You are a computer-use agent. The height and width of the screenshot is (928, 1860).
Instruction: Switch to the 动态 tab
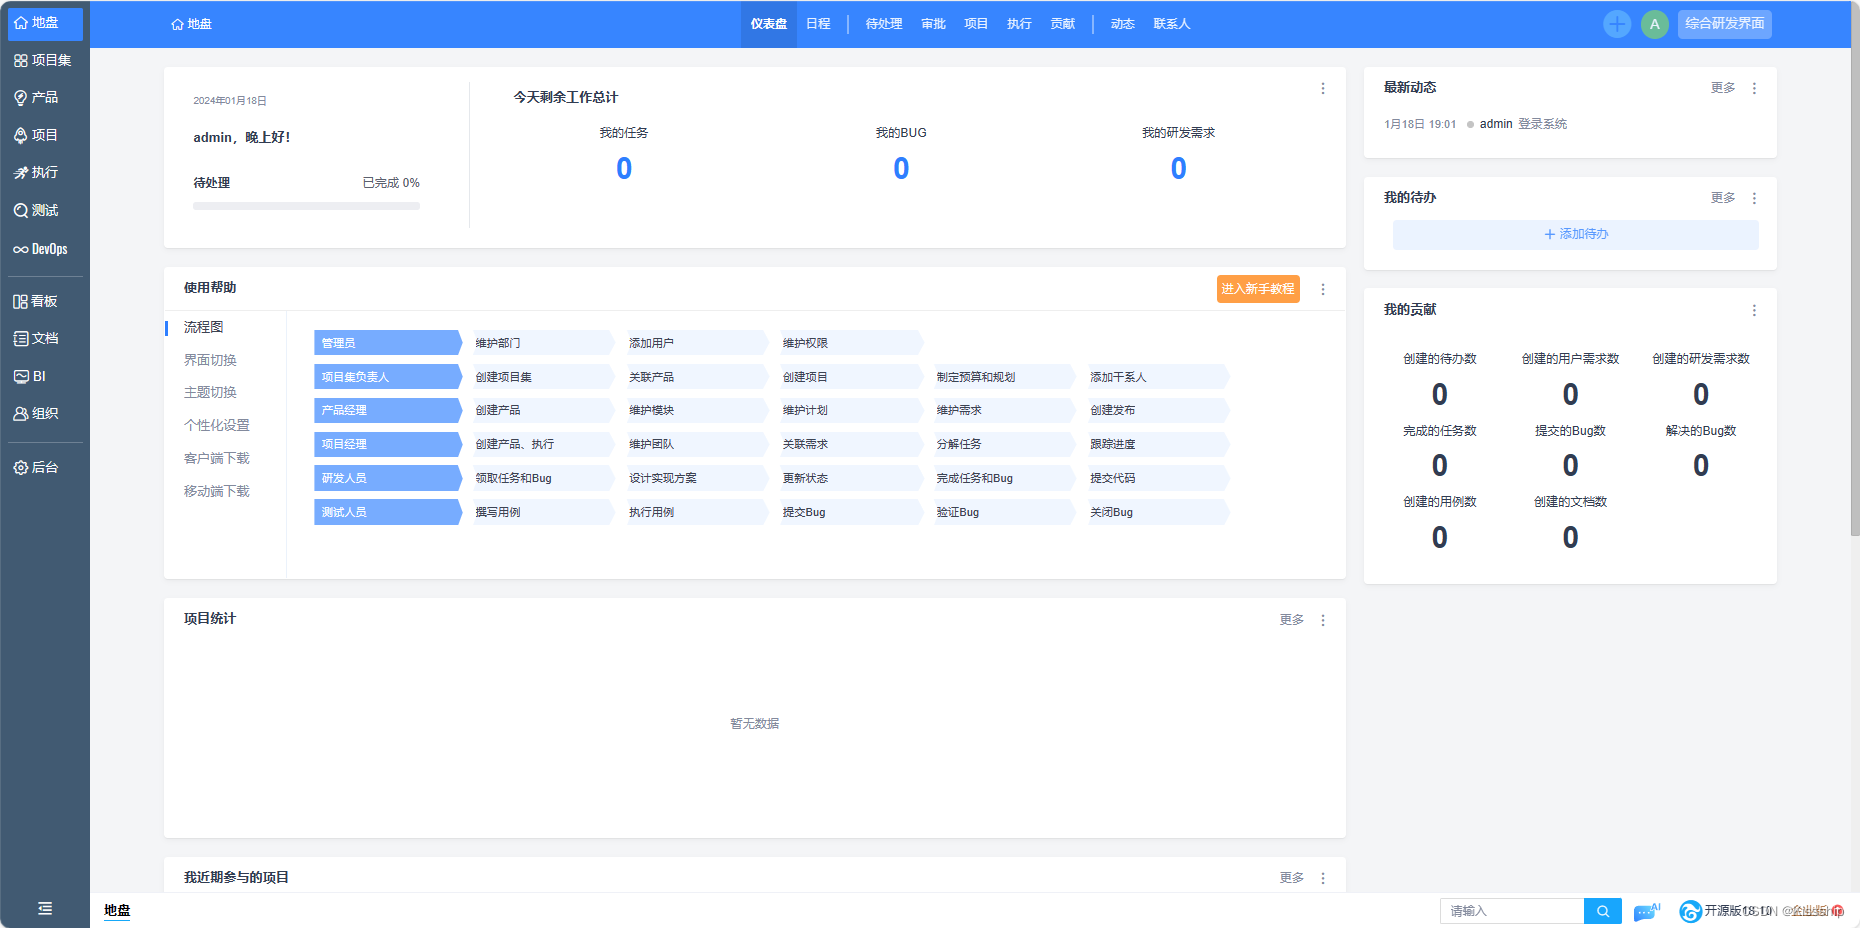tap(1122, 24)
